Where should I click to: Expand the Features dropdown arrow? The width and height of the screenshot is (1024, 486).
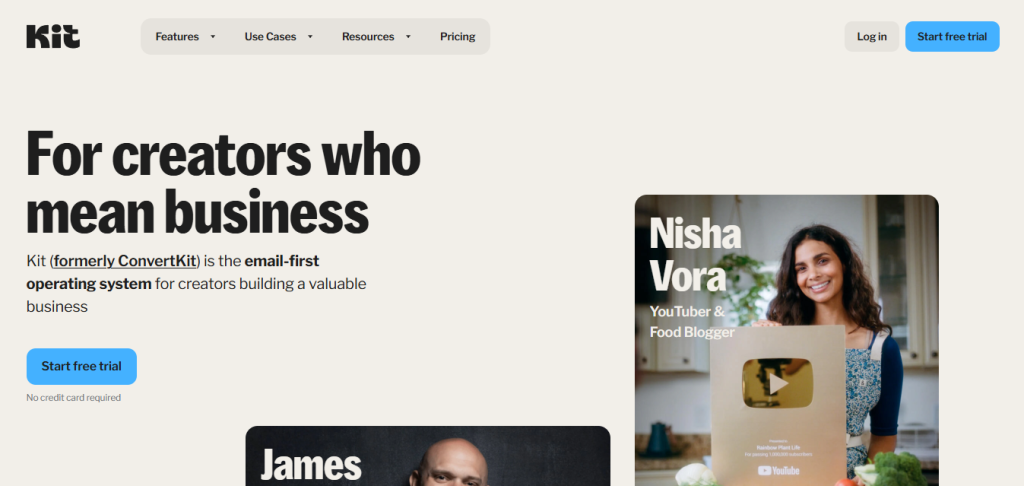(212, 37)
